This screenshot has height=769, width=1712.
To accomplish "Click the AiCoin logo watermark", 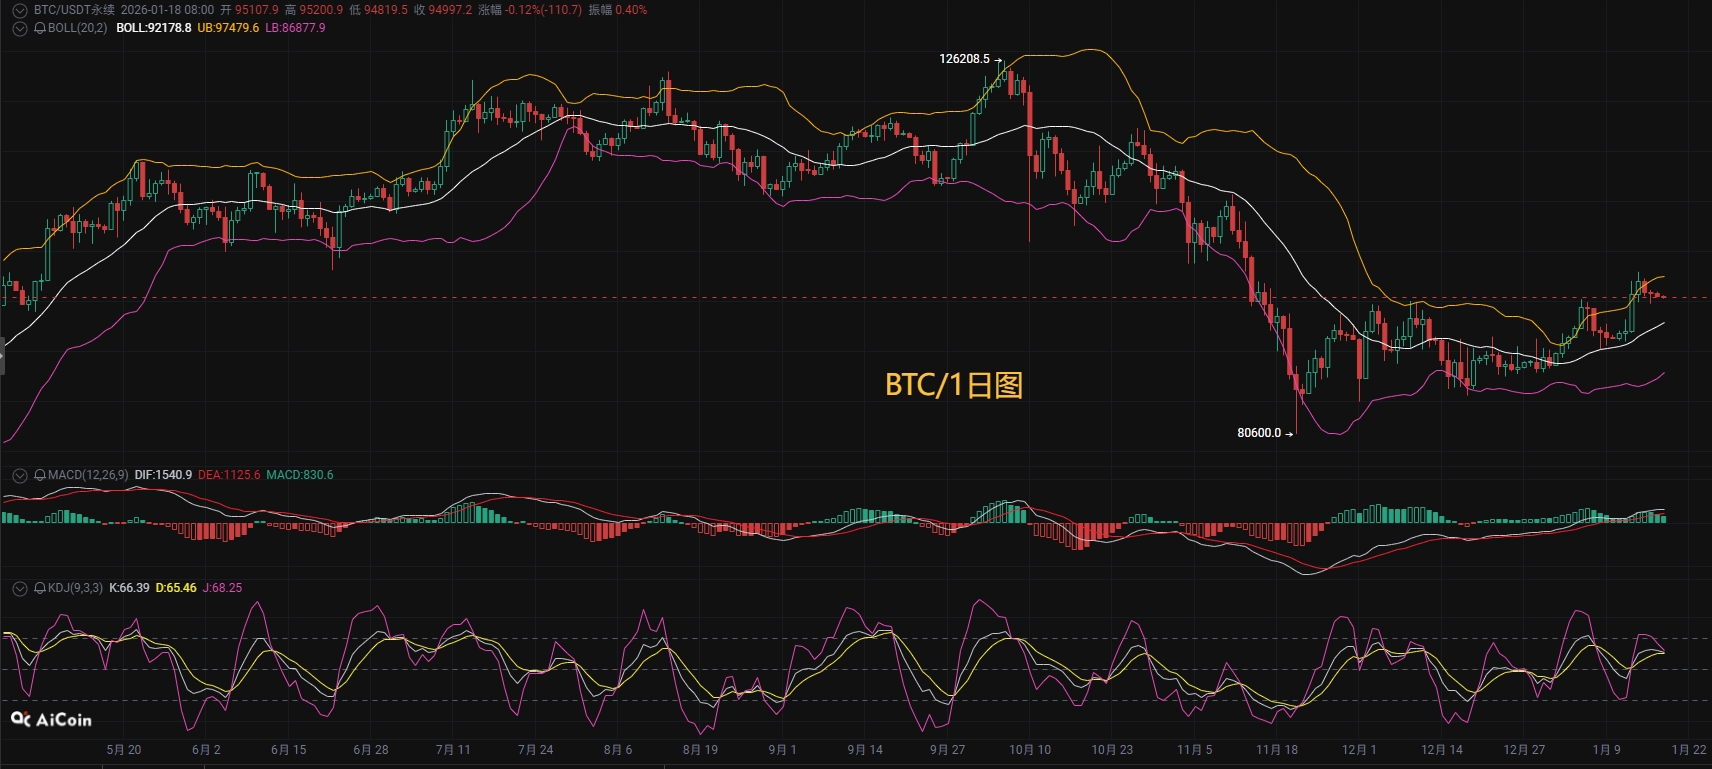I will click(51, 719).
